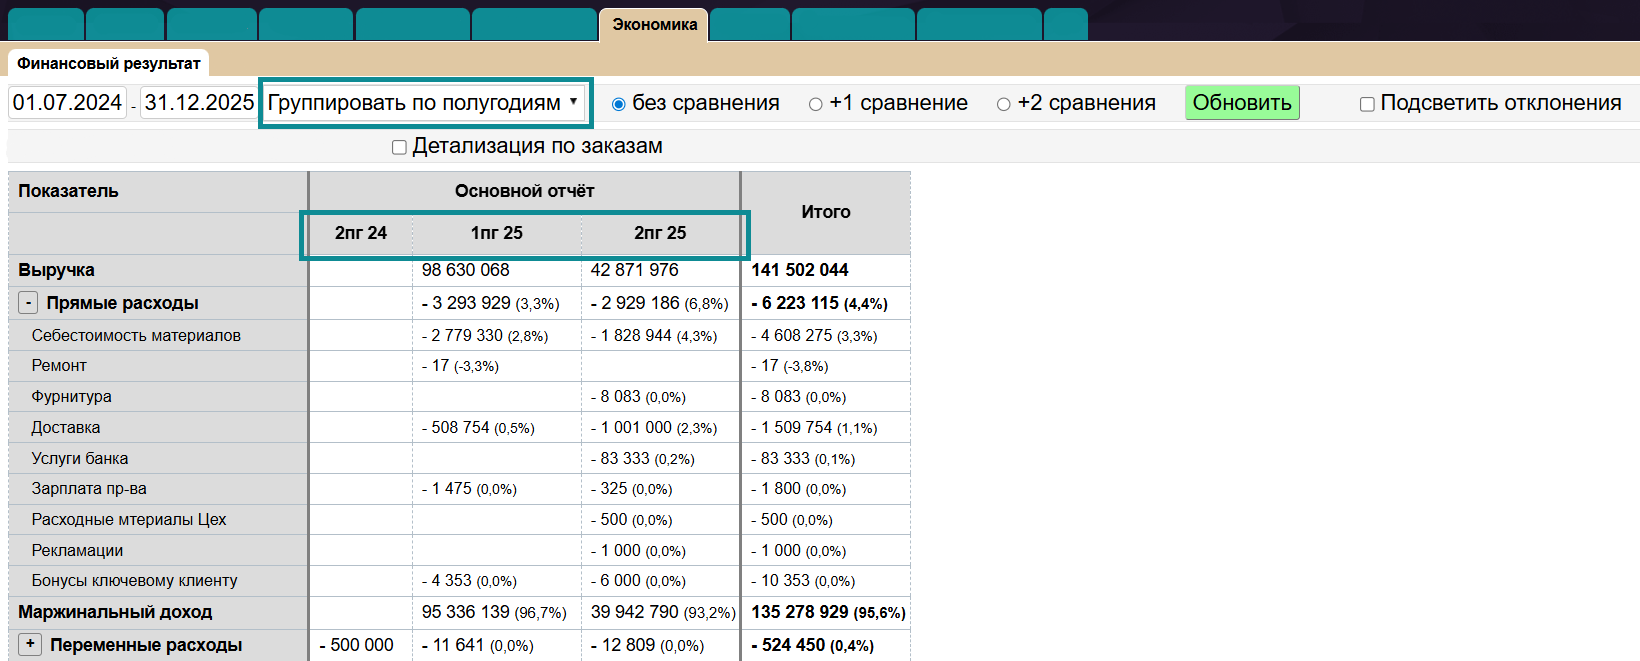Open the Финансовый результат sub-tab
Screen dimensions: 1640x661
point(108,63)
